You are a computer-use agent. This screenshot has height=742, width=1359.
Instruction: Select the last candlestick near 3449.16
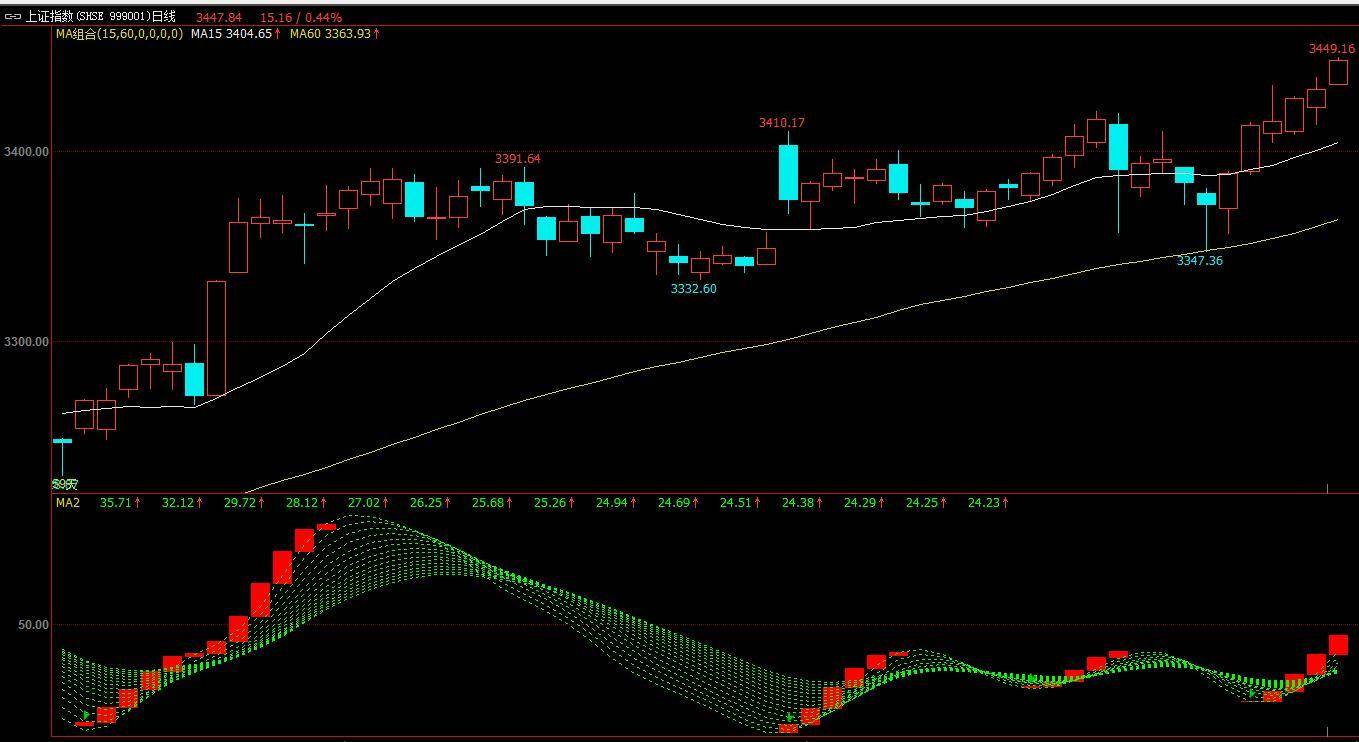[x=1338, y=72]
